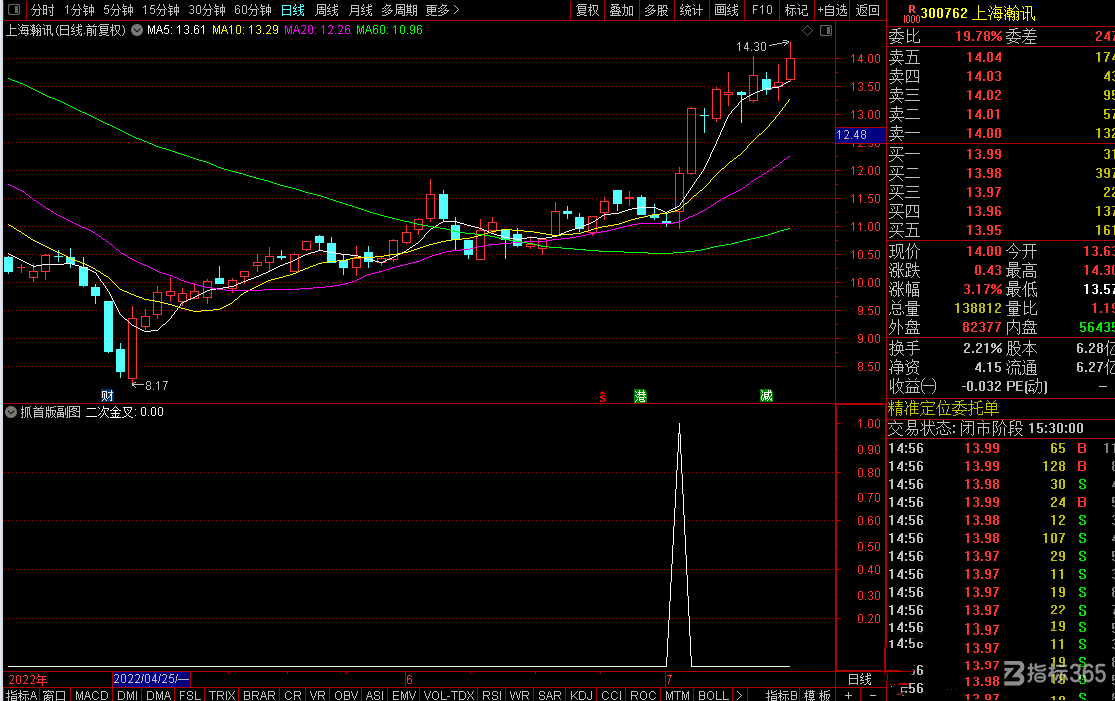Viewport: 1115px width, 701px height.
Task: Click the 复权 button
Action: 587,10
